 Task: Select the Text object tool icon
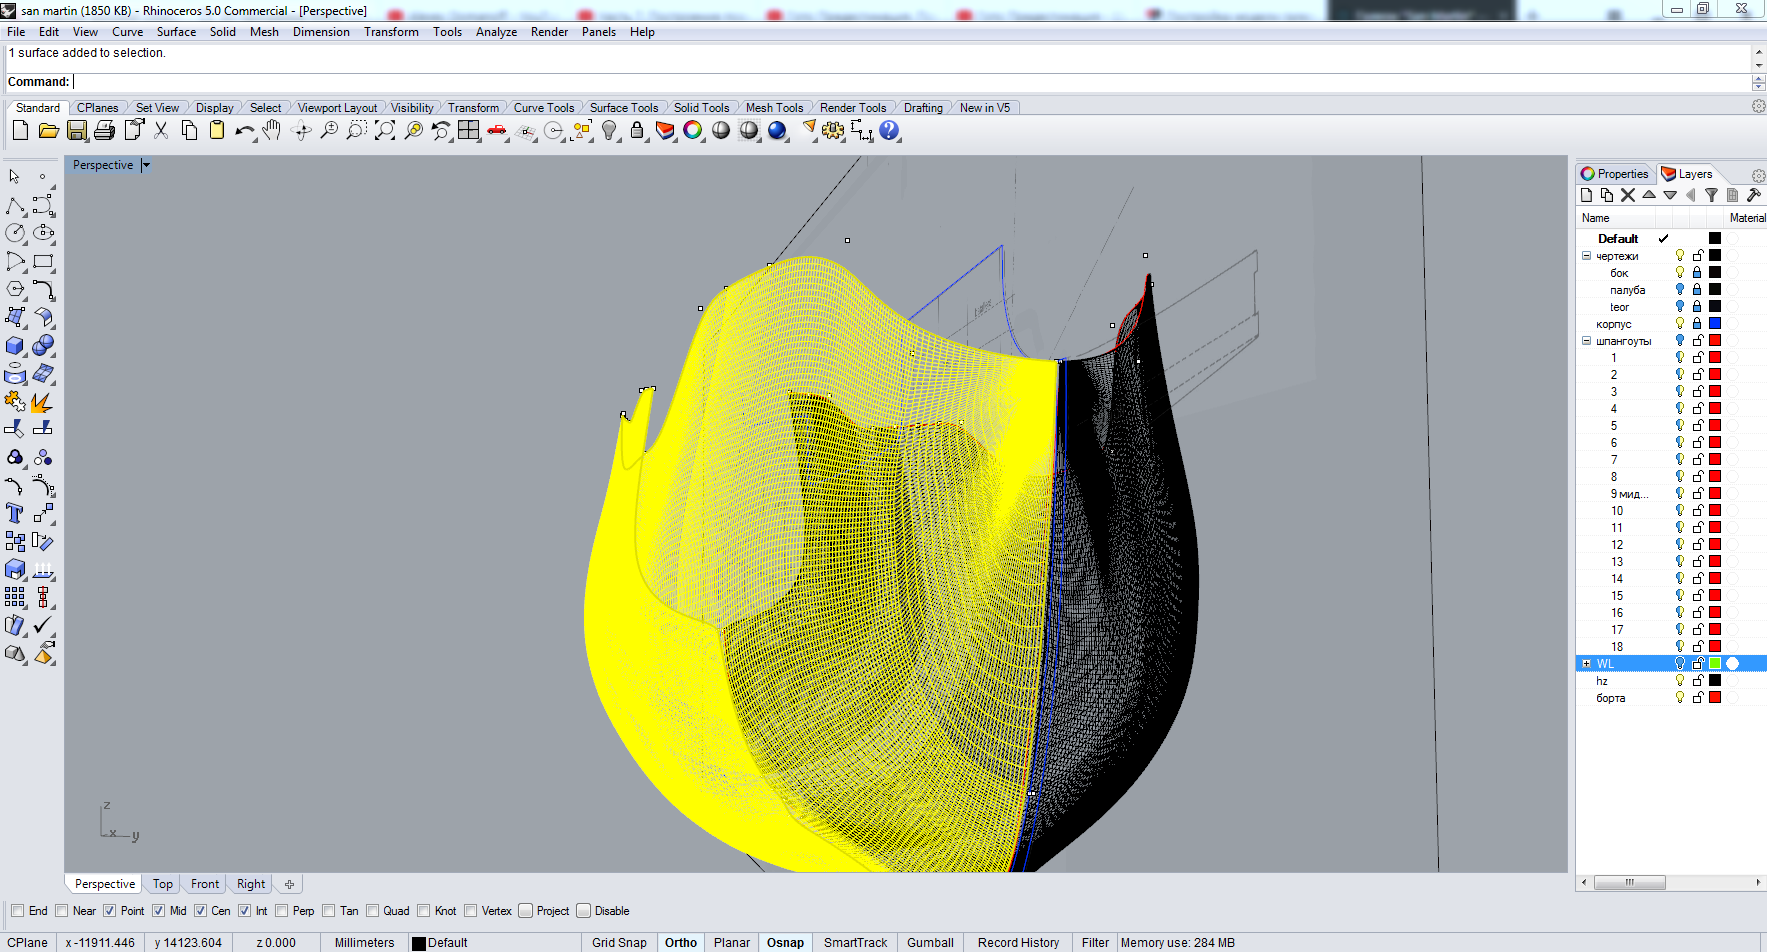(x=15, y=514)
